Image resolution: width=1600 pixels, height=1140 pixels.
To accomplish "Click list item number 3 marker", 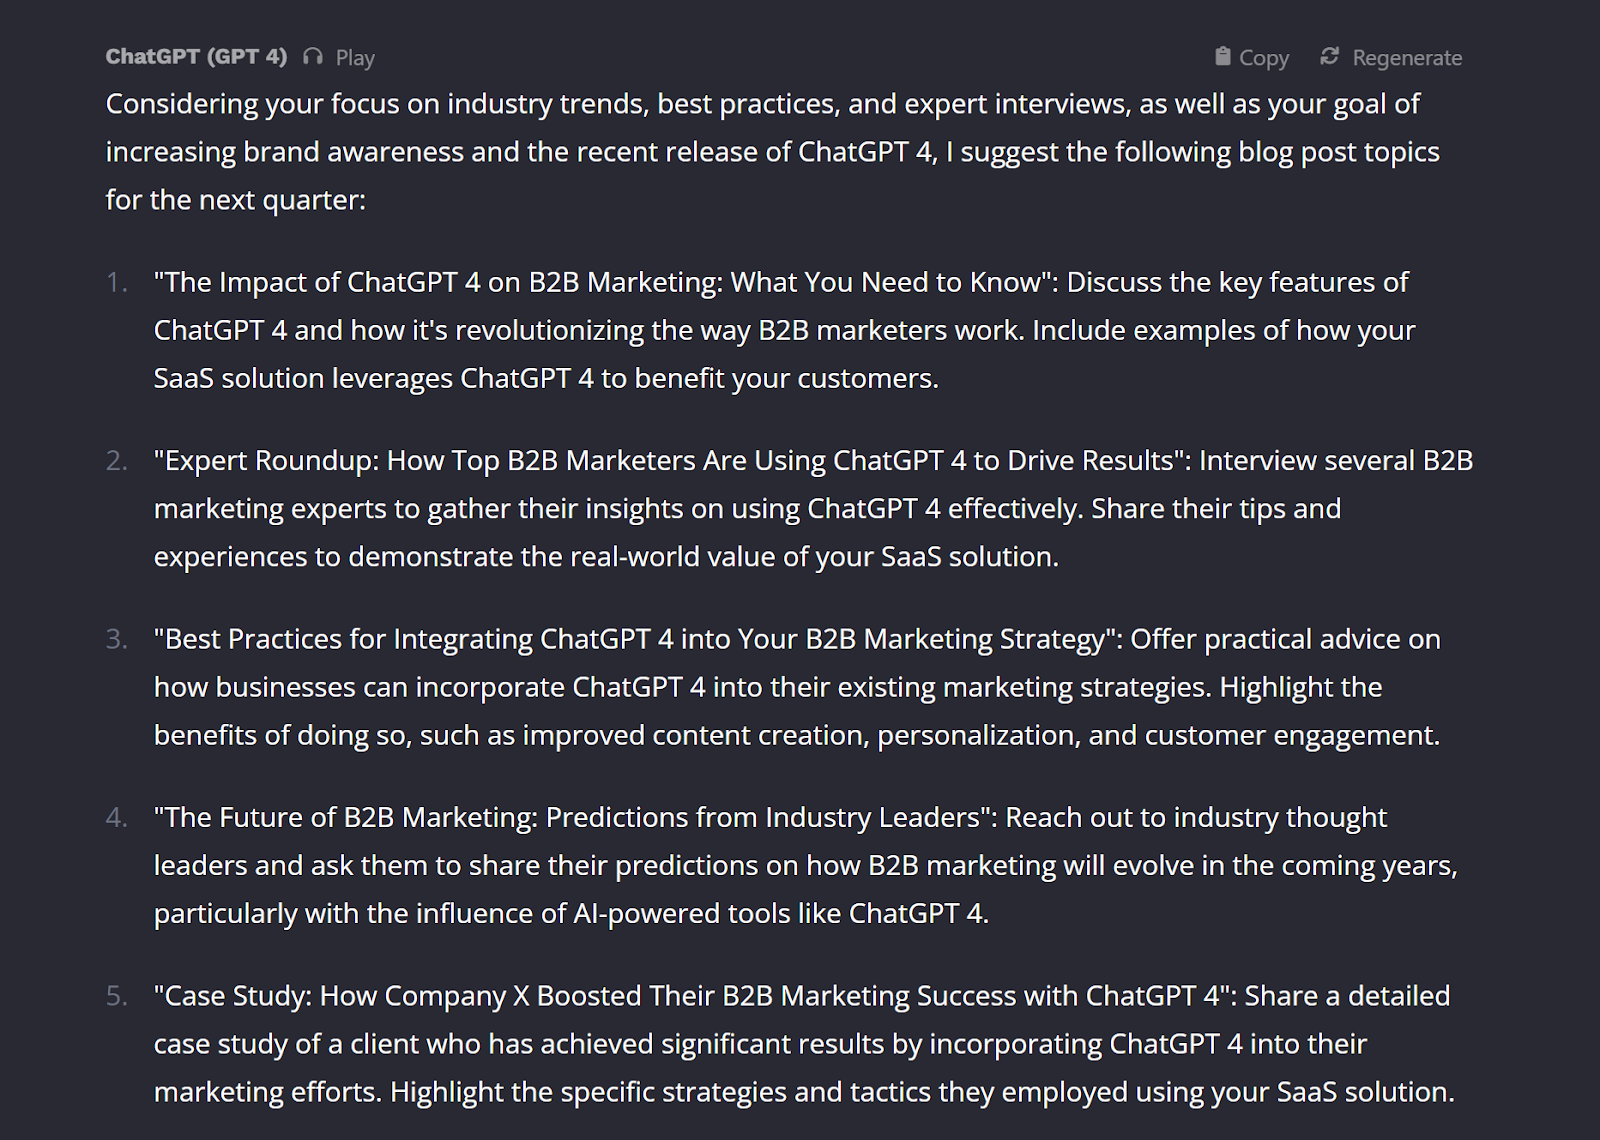I will pyautogui.click(x=116, y=638).
